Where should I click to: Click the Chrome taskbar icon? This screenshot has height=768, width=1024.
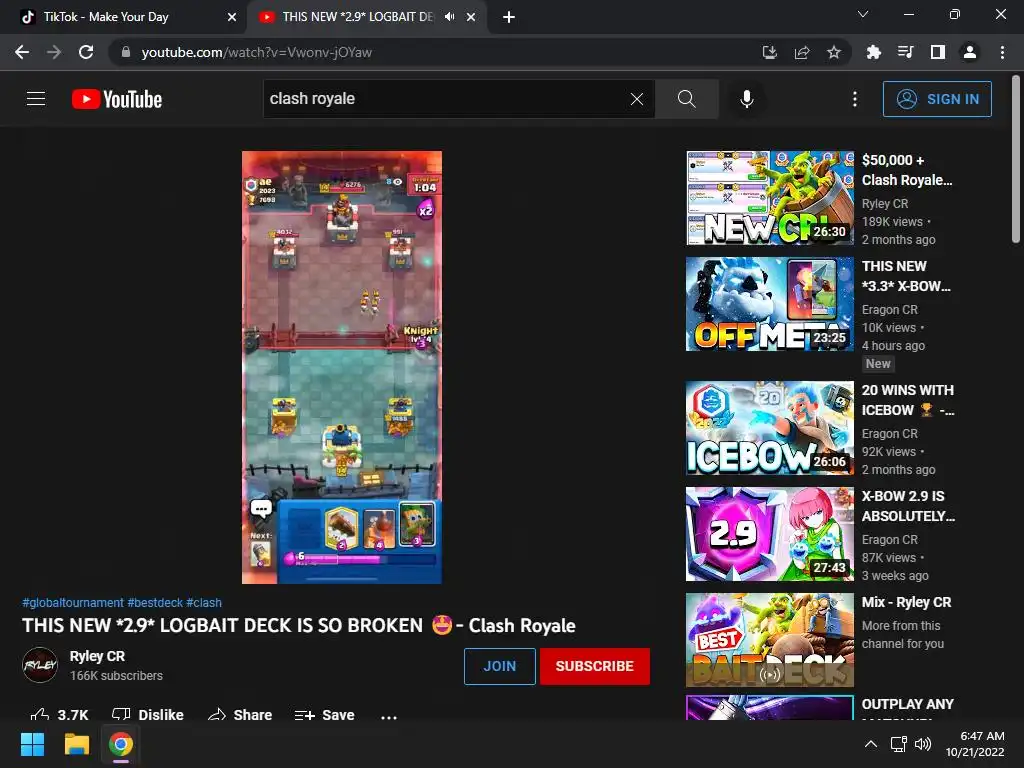point(121,744)
